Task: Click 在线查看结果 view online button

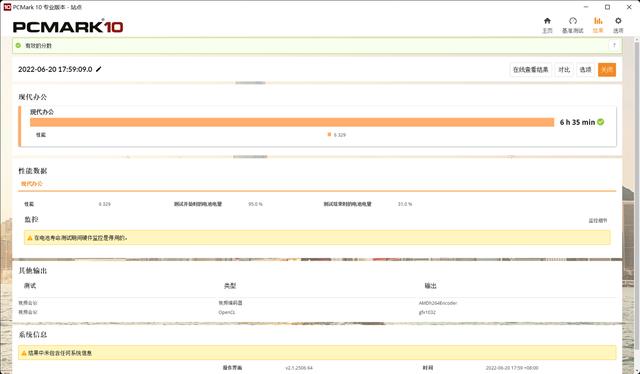Action: point(531,70)
